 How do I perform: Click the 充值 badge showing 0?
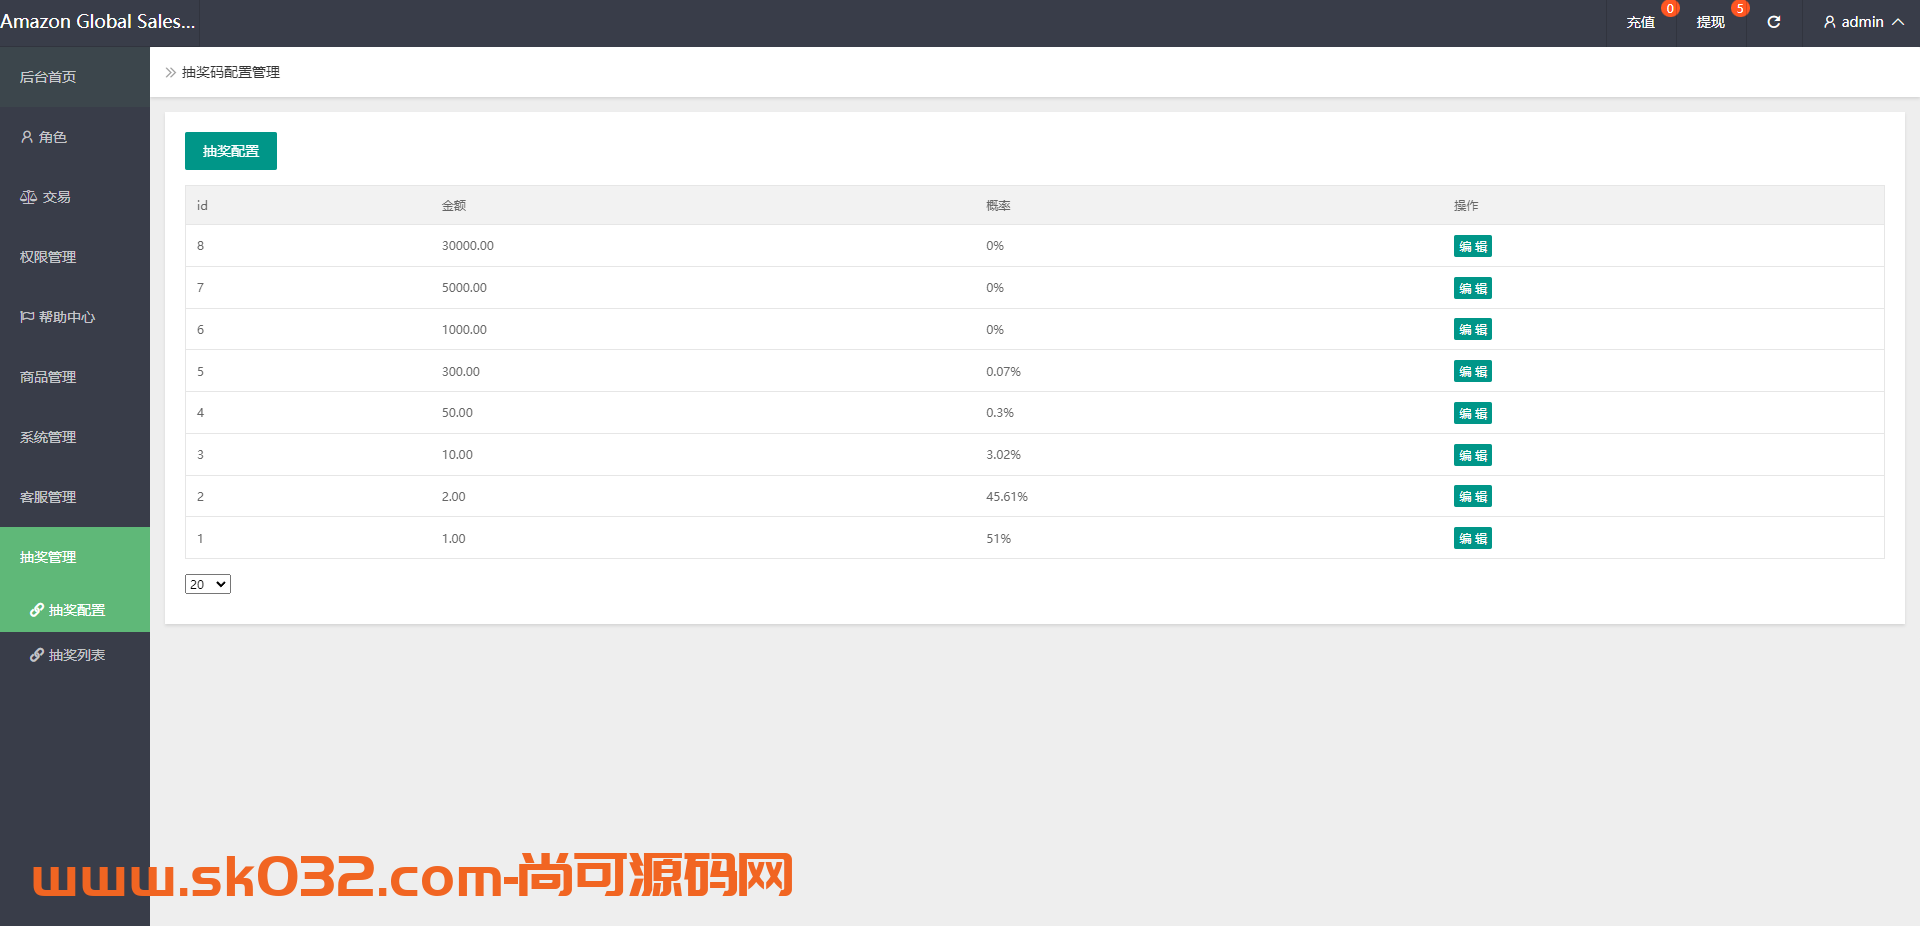pyautogui.click(x=1670, y=9)
